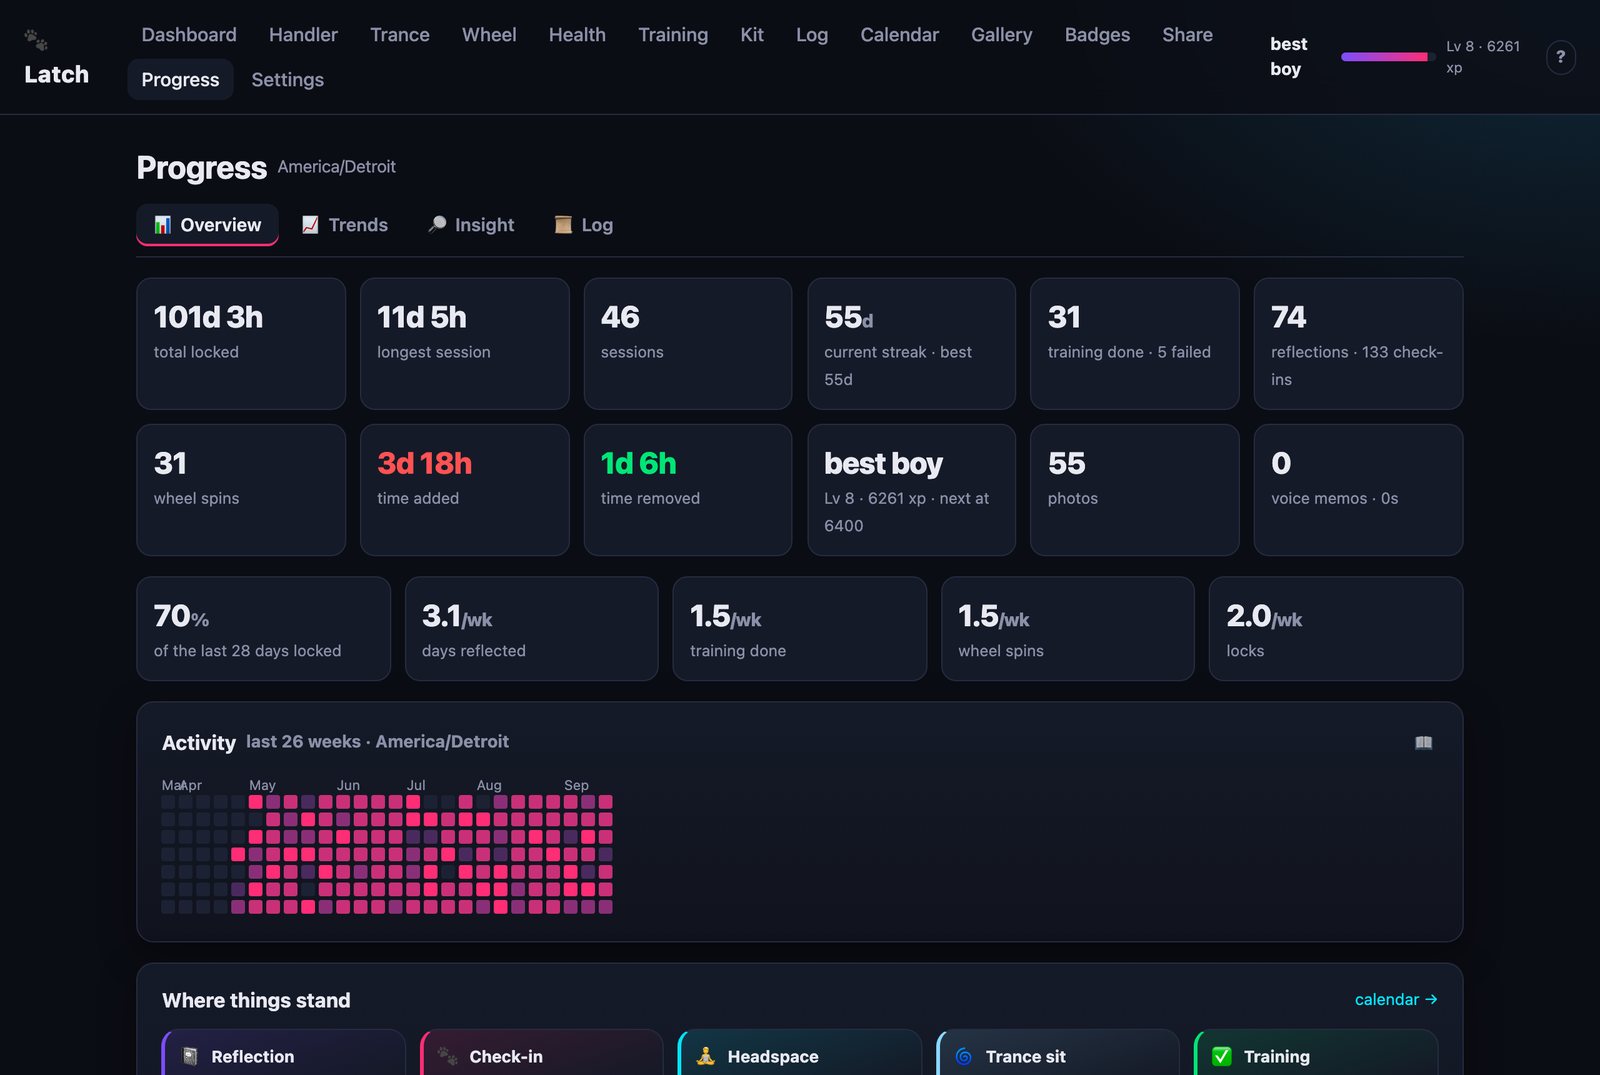This screenshot has height=1075, width=1600.
Task: Click the 1.5/wk training done card
Action: (x=800, y=629)
